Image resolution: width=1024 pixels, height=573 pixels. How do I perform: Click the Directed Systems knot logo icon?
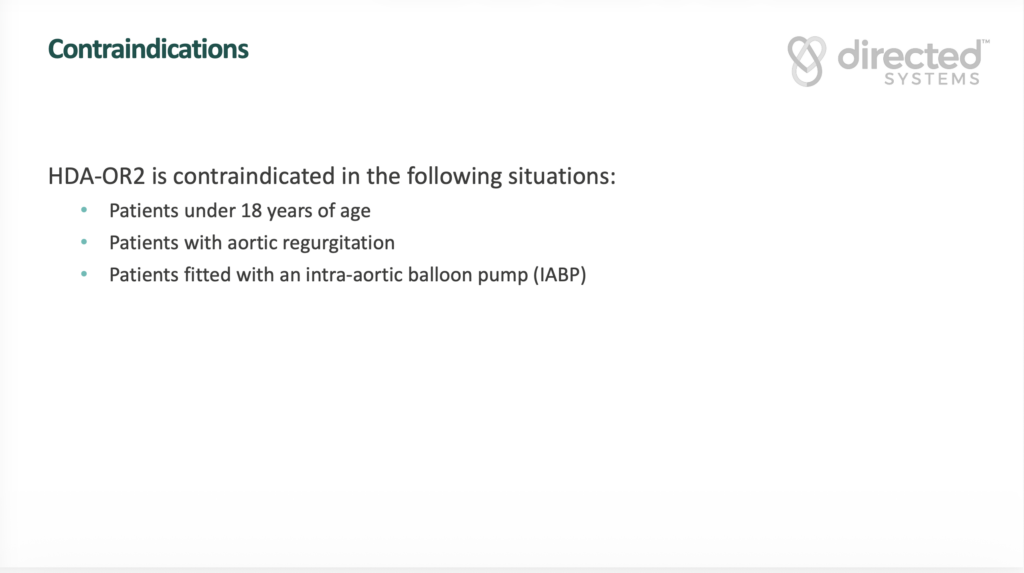tap(808, 60)
